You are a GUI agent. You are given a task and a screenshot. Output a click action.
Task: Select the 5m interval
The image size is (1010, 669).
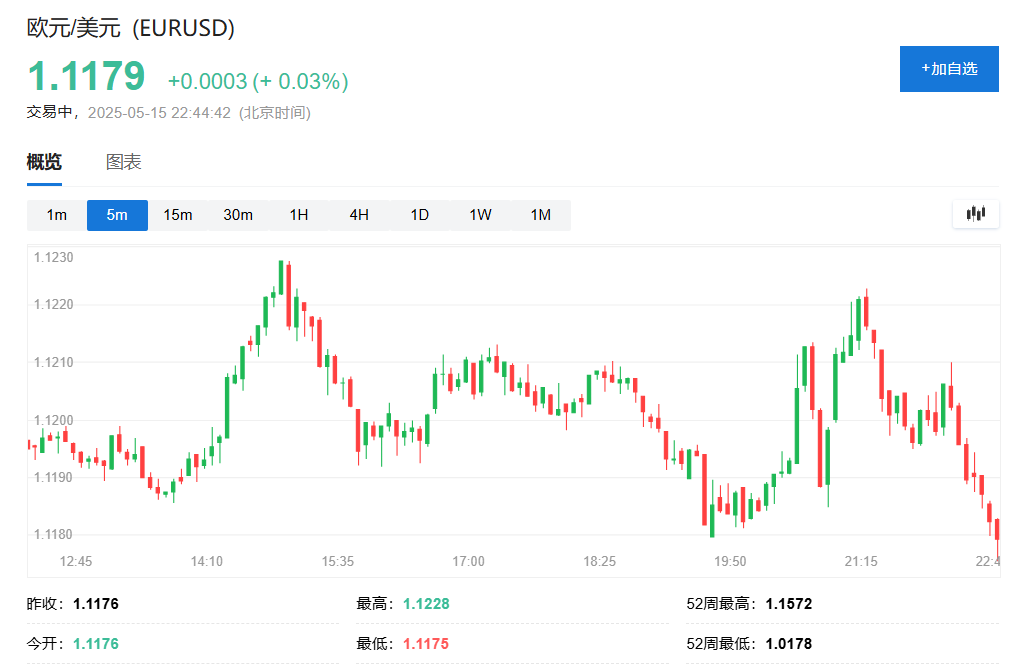(x=117, y=215)
